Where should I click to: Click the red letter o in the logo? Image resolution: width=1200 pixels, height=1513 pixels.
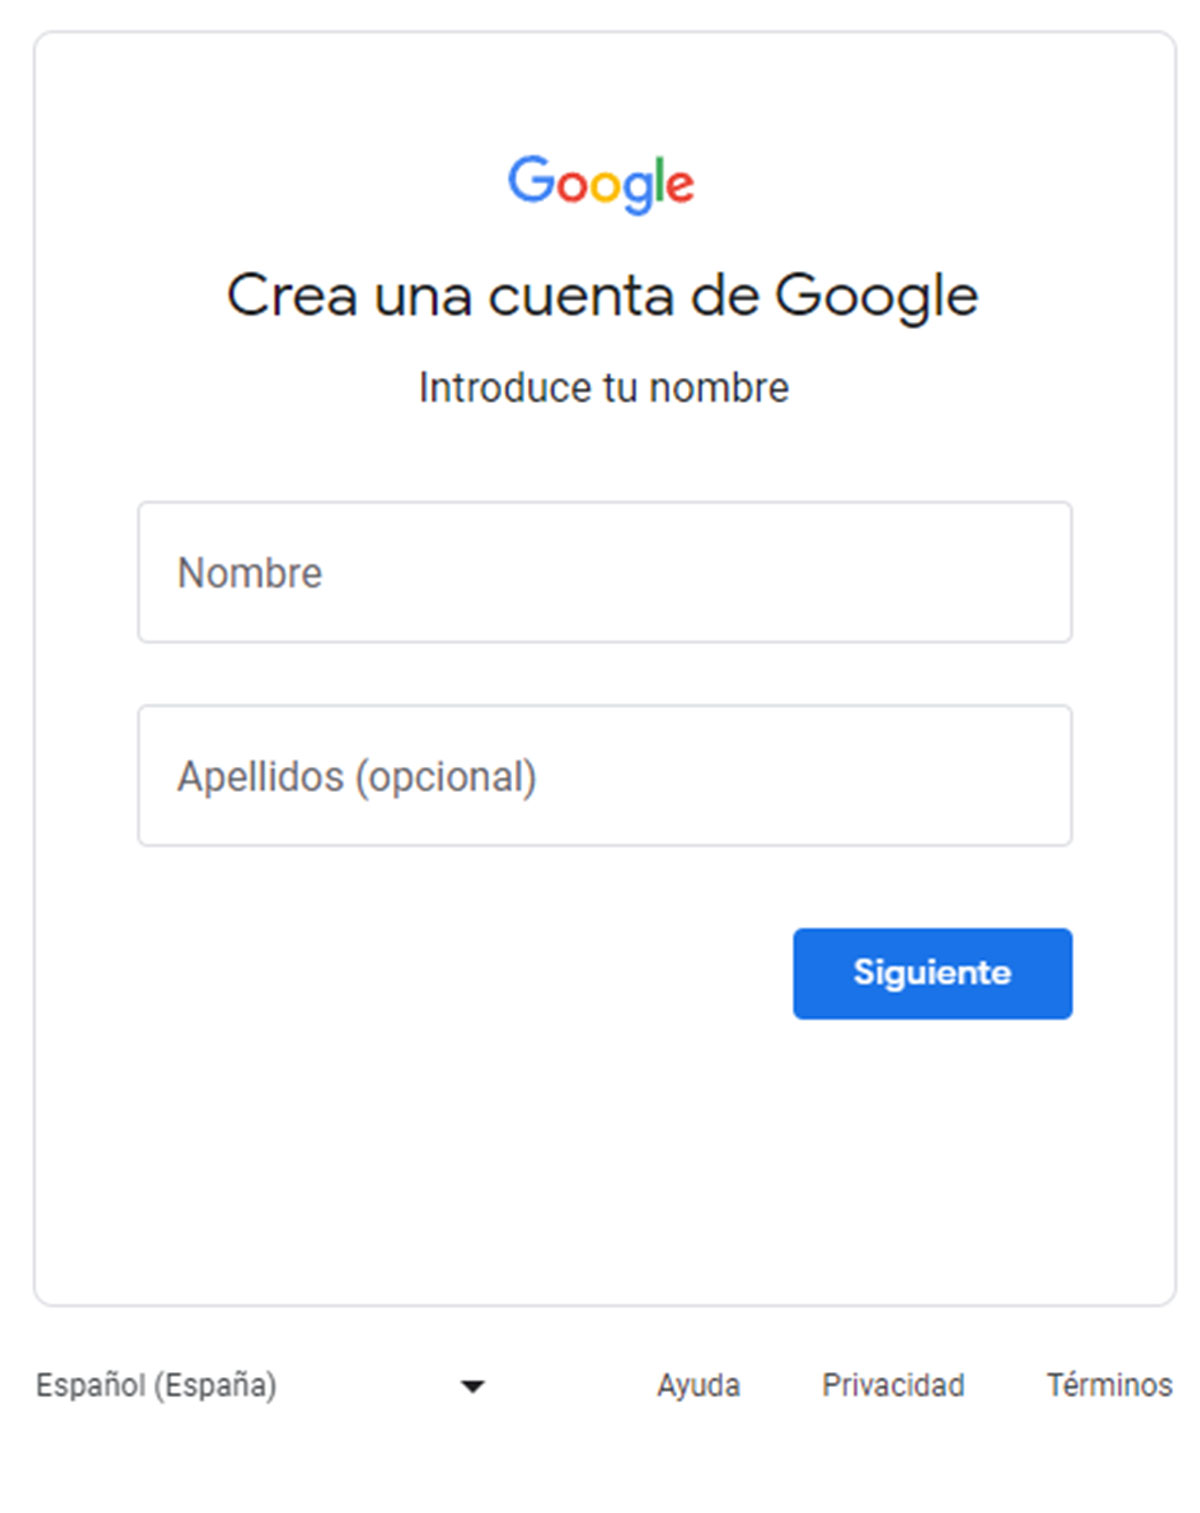click(x=572, y=186)
